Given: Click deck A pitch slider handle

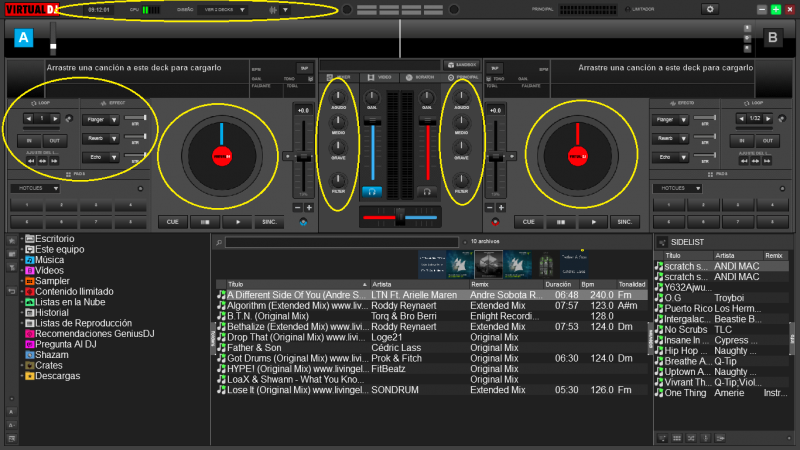Looking at the screenshot, I should [303, 158].
